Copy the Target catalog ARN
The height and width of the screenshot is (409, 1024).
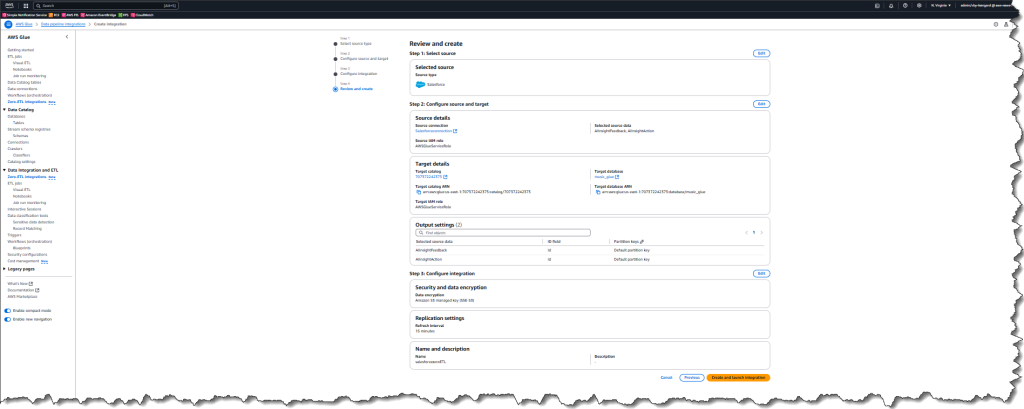click(x=418, y=192)
